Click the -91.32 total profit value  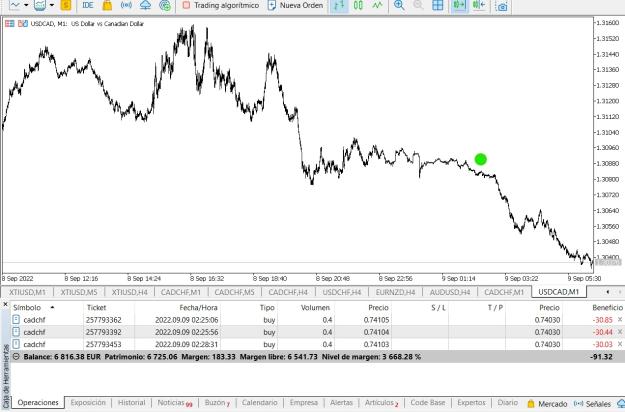[x=601, y=357]
